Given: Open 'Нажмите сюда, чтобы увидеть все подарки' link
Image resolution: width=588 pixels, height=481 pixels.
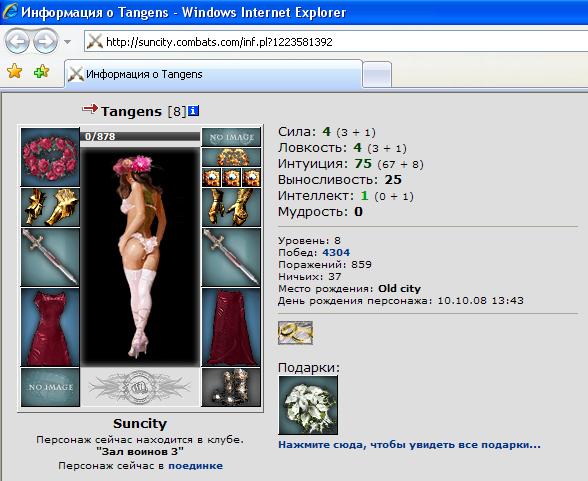Looking at the screenshot, I should point(409,445).
